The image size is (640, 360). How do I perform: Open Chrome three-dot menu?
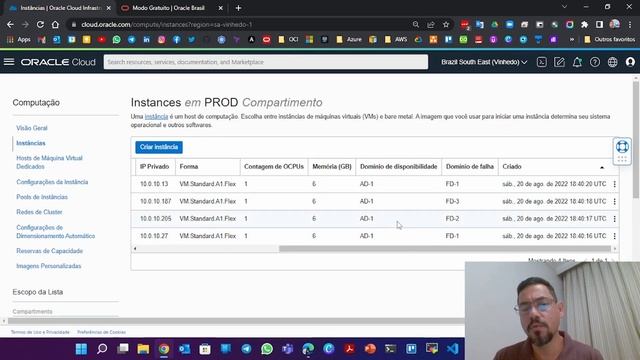click(630, 24)
